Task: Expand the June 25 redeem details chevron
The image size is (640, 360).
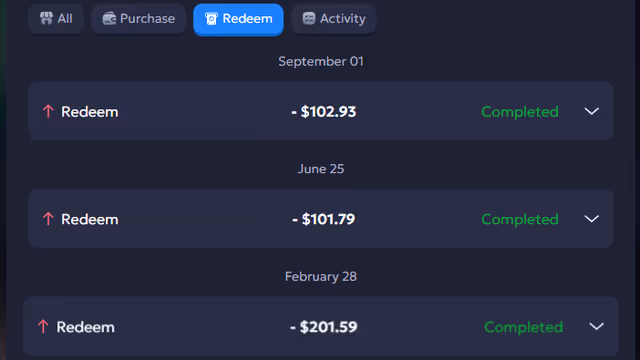Action: point(591,219)
